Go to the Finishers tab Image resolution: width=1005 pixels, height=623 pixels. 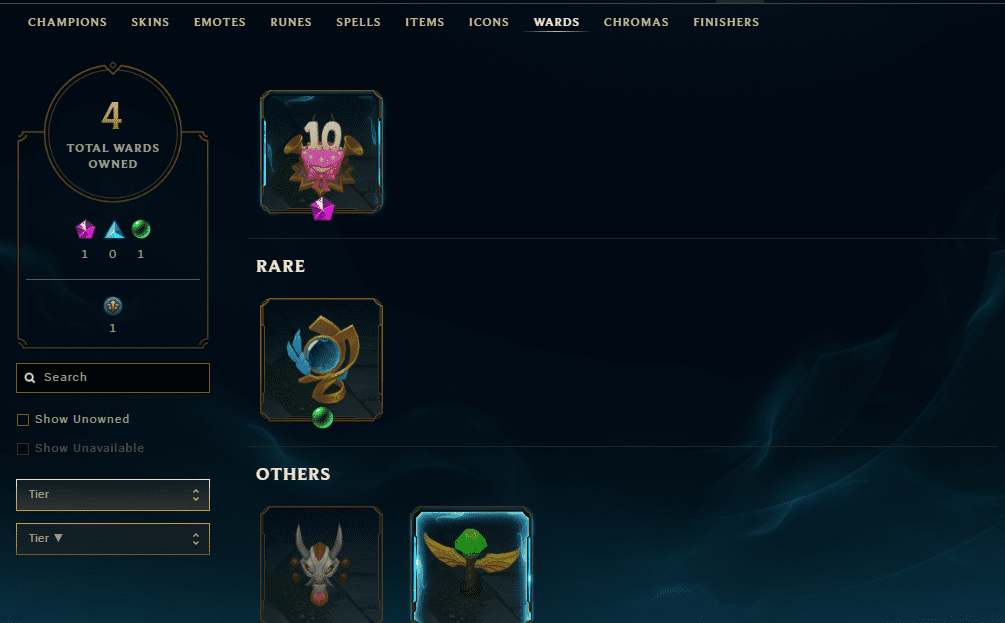[x=726, y=22]
